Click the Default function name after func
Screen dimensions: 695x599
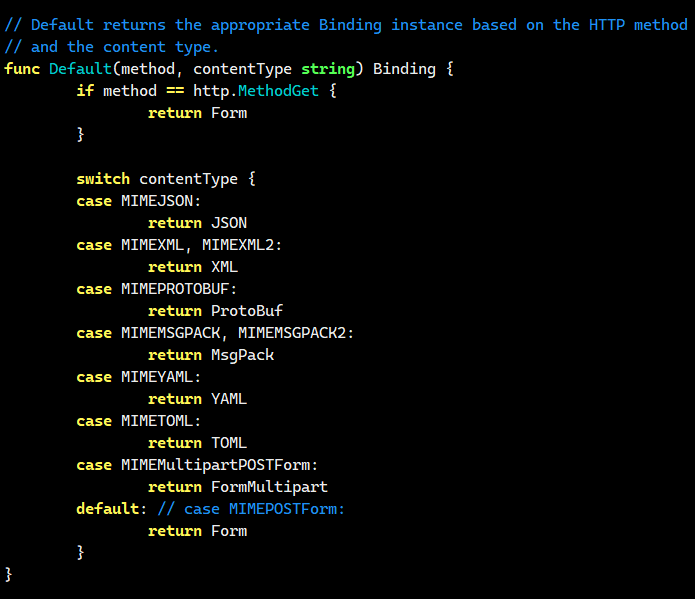tap(80, 69)
